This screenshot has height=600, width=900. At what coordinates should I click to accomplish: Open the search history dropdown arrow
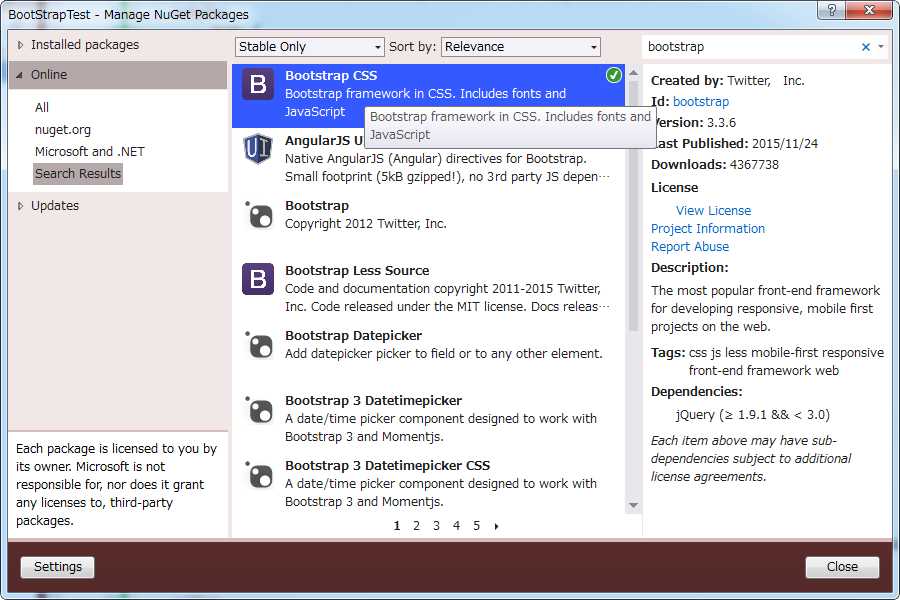[880, 47]
